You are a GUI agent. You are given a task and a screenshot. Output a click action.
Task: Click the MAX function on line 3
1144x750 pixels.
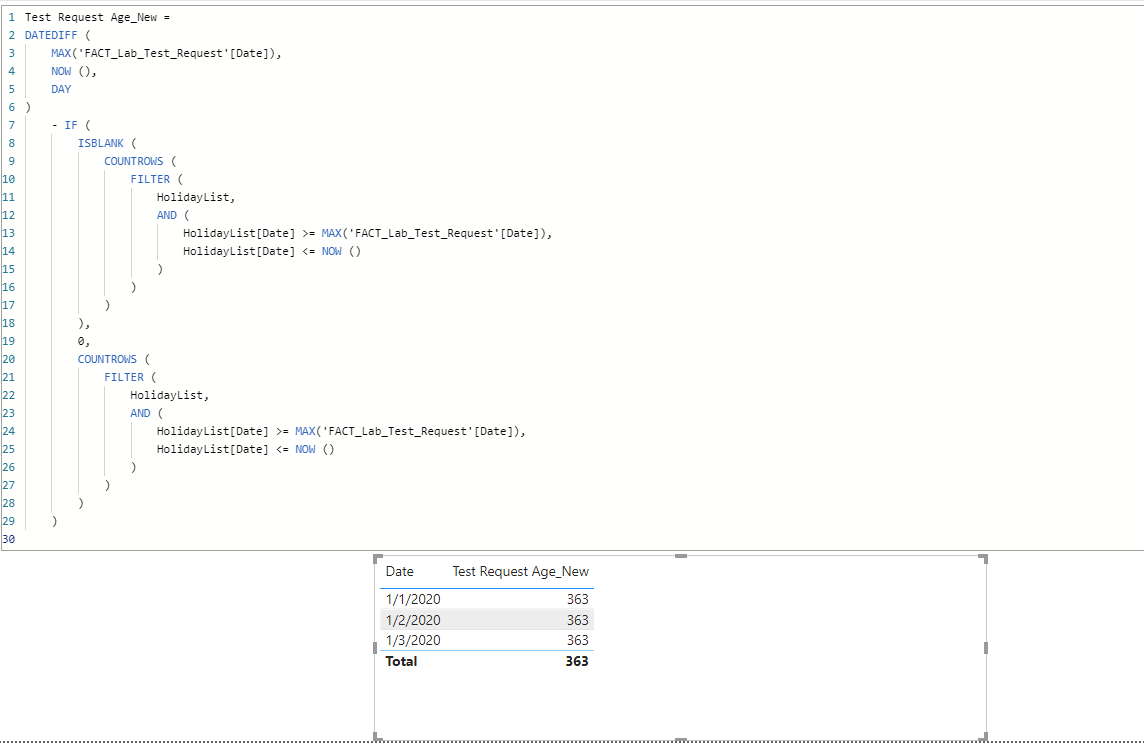61,53
